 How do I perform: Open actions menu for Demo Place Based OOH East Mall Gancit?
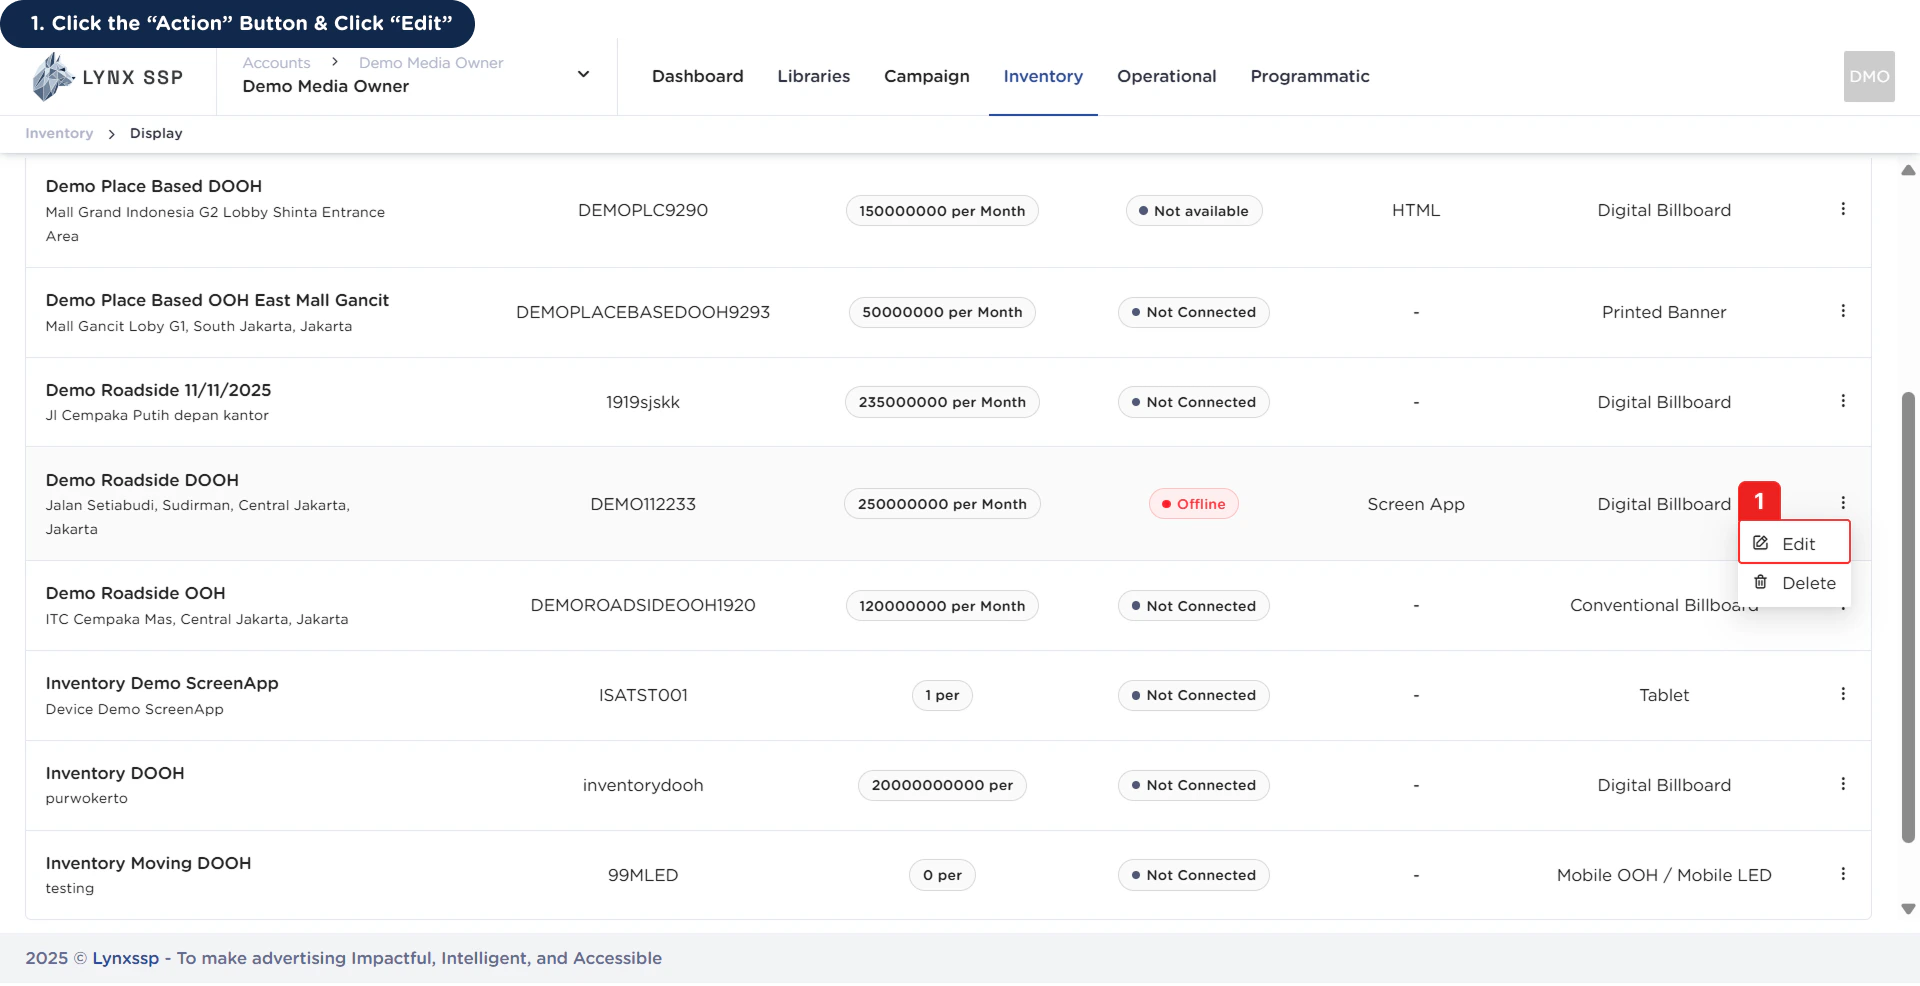1843,311
